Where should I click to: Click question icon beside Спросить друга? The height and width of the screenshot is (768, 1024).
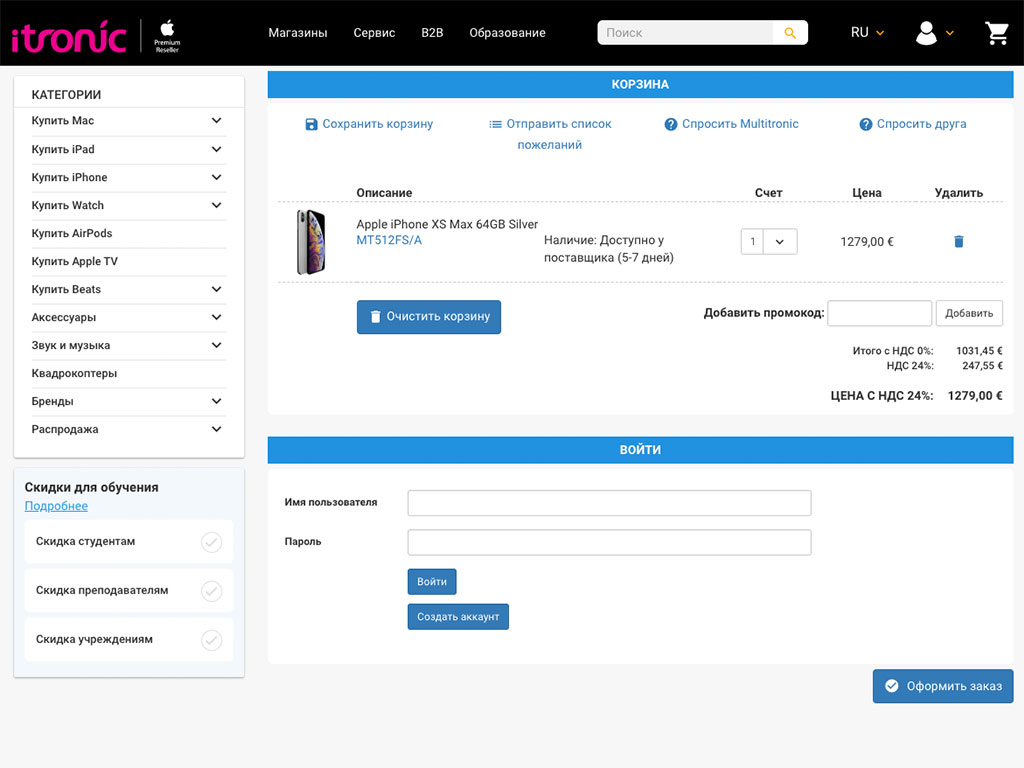click(865, 124)
